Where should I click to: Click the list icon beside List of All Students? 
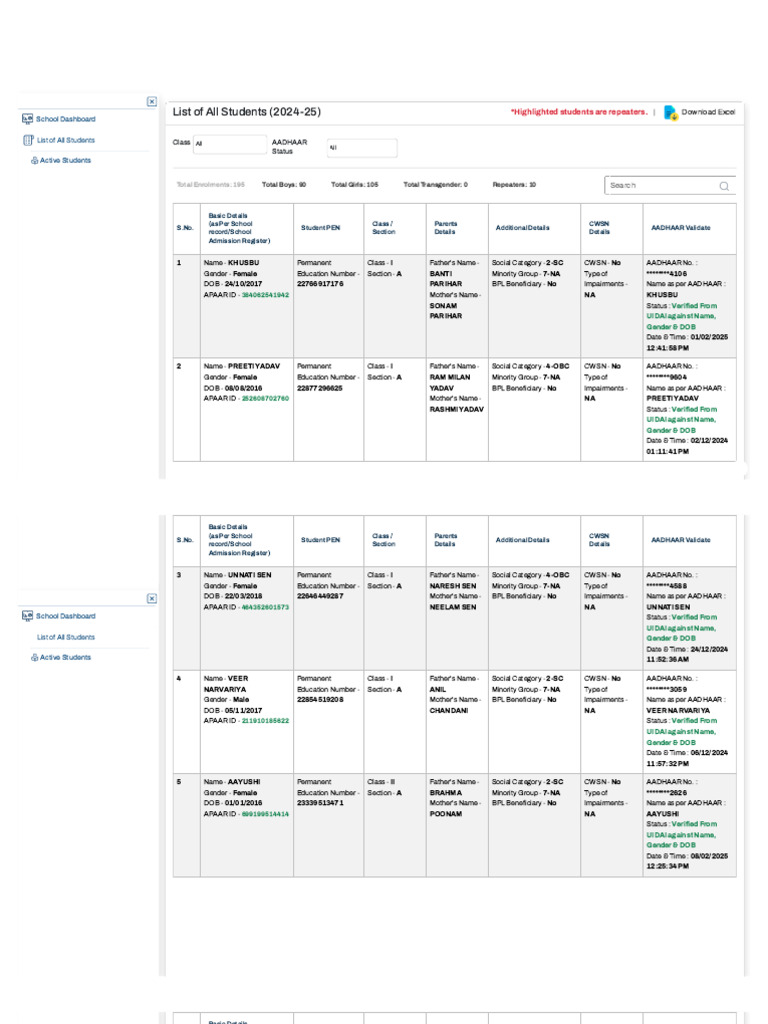click(x=28, y=140)
